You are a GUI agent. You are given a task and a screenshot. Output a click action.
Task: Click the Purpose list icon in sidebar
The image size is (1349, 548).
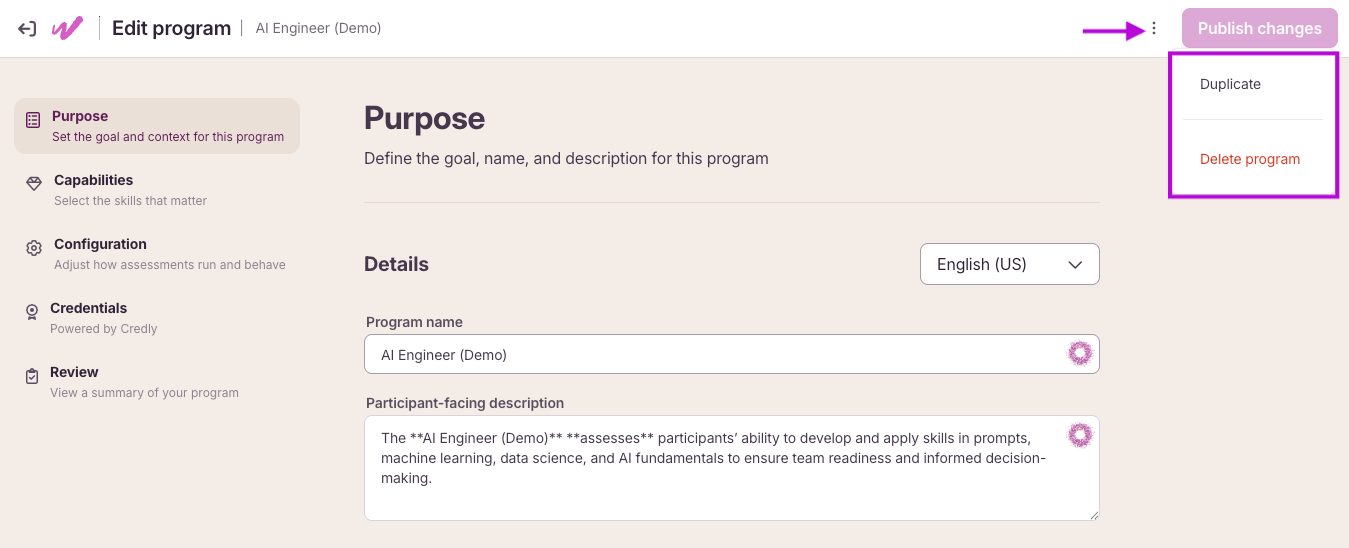tap(33, 120)
